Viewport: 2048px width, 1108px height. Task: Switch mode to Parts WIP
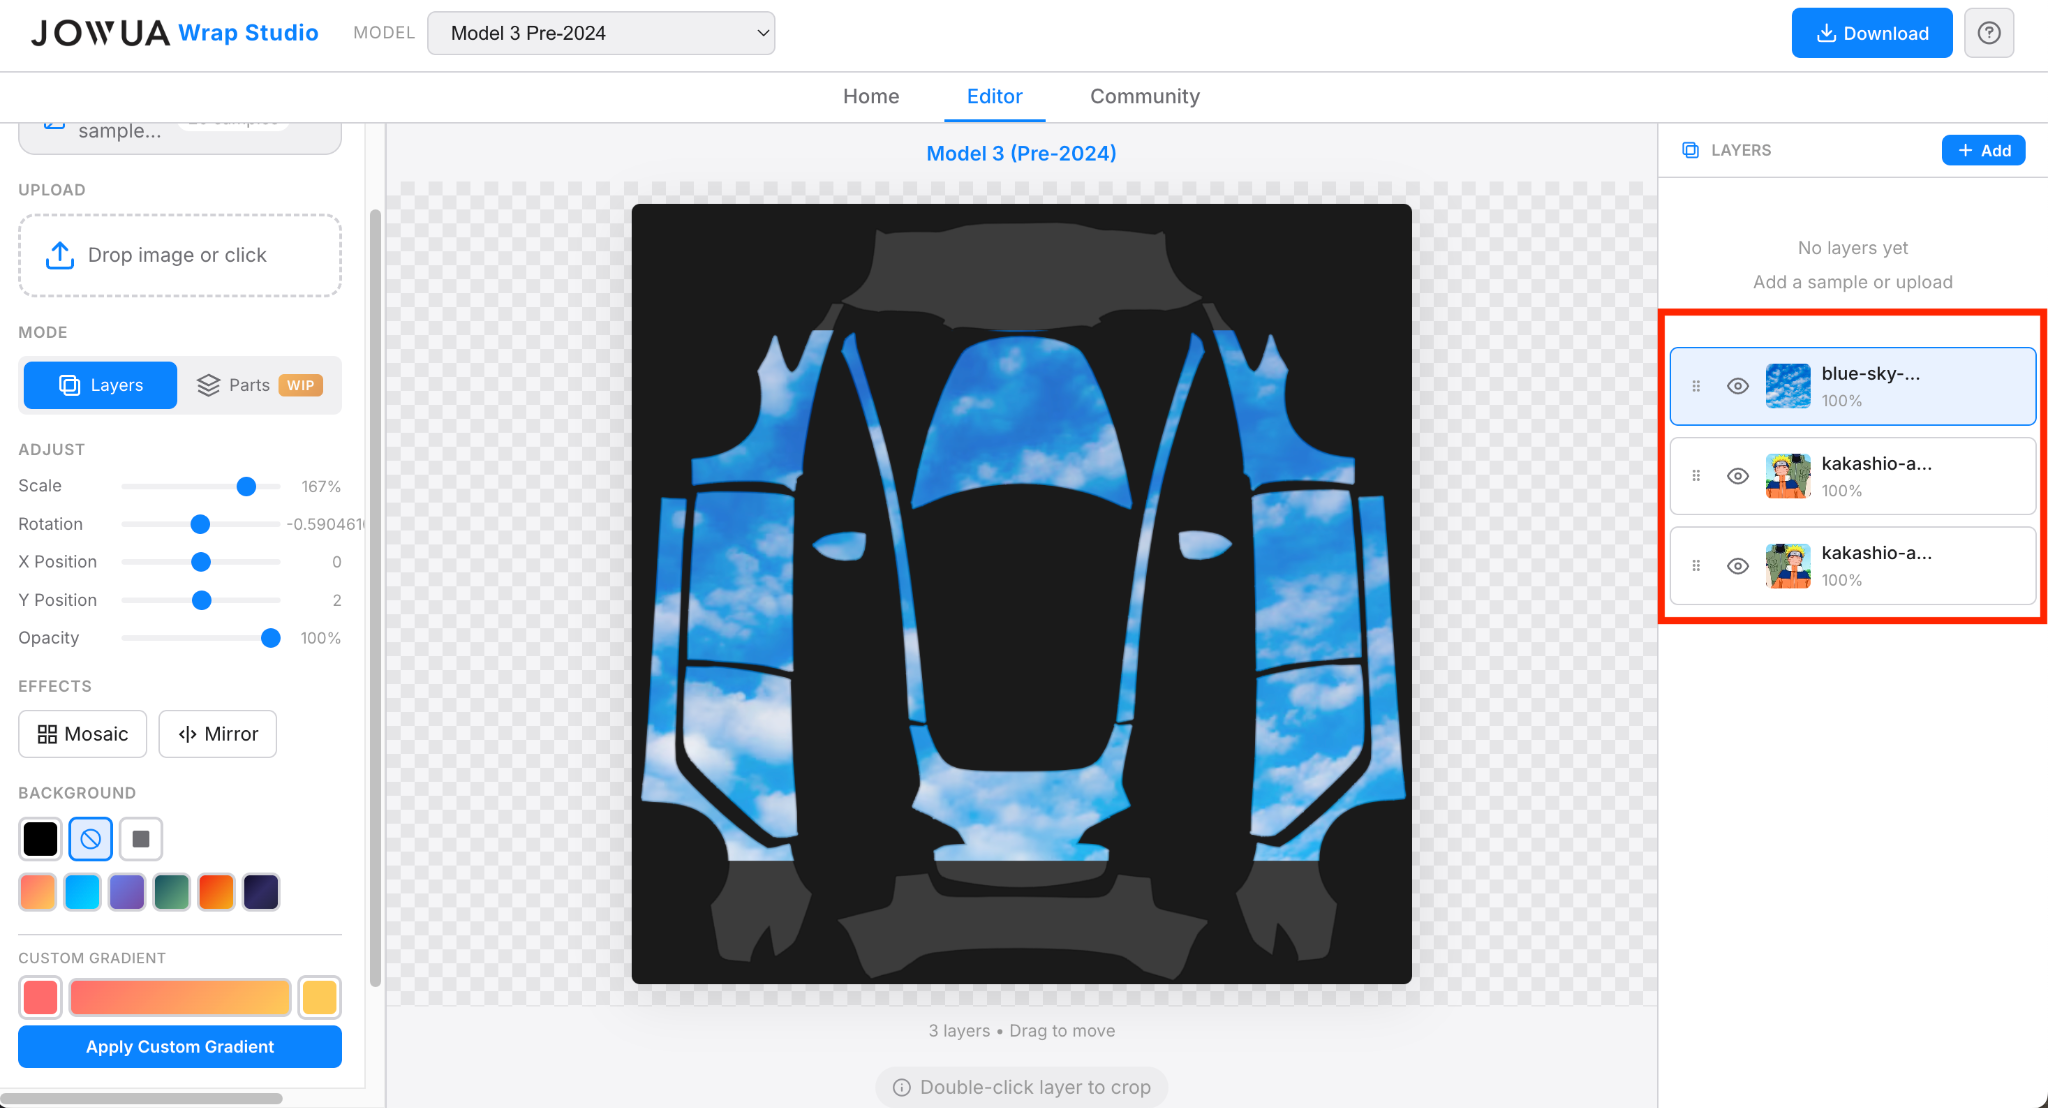(x=258, y=385)
